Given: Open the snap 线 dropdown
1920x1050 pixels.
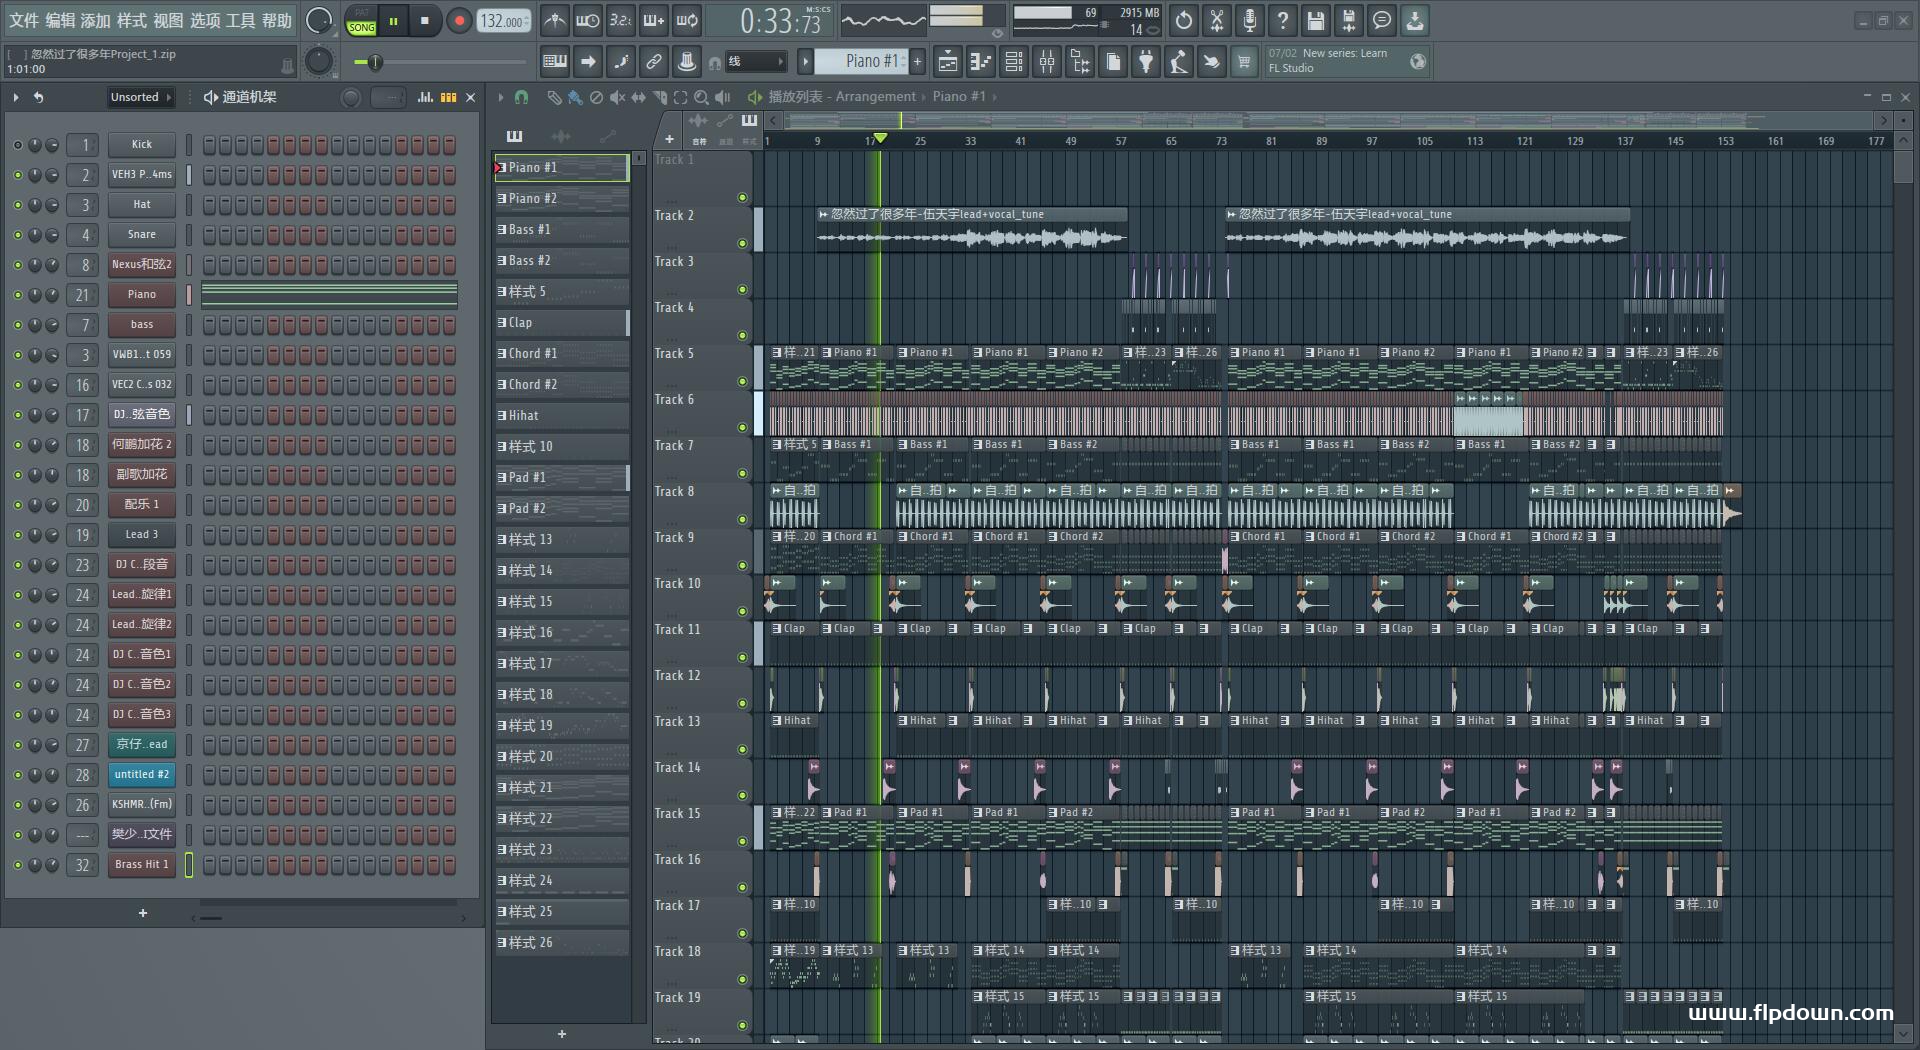Looking at the screenshot, I should (755, 62).
